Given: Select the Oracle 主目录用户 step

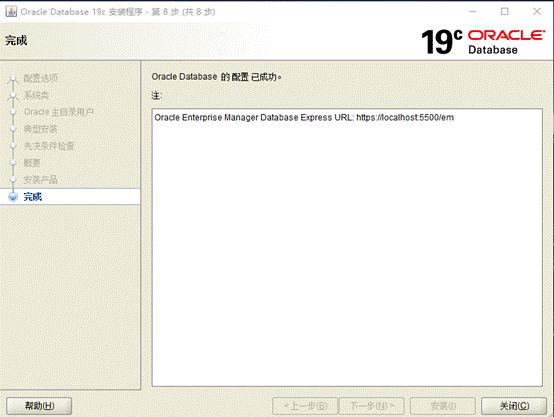Looking at the screenshot, I should [x=59, y=112].
